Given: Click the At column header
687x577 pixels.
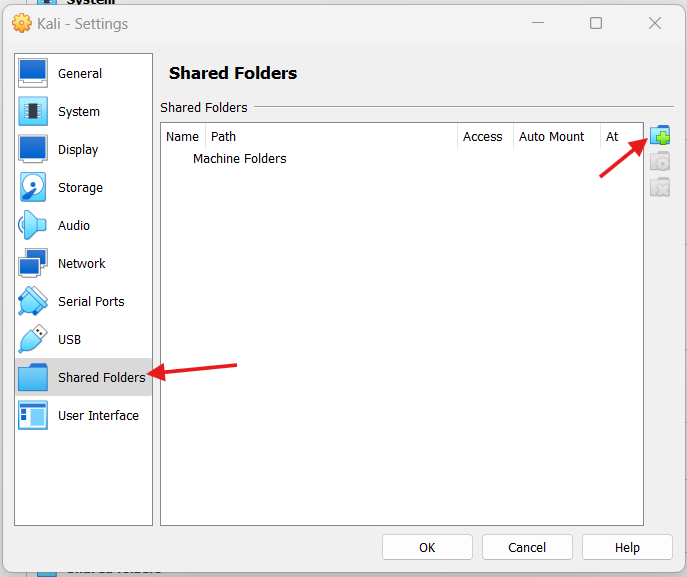Looking at the screenshot, I should point(621,137).
